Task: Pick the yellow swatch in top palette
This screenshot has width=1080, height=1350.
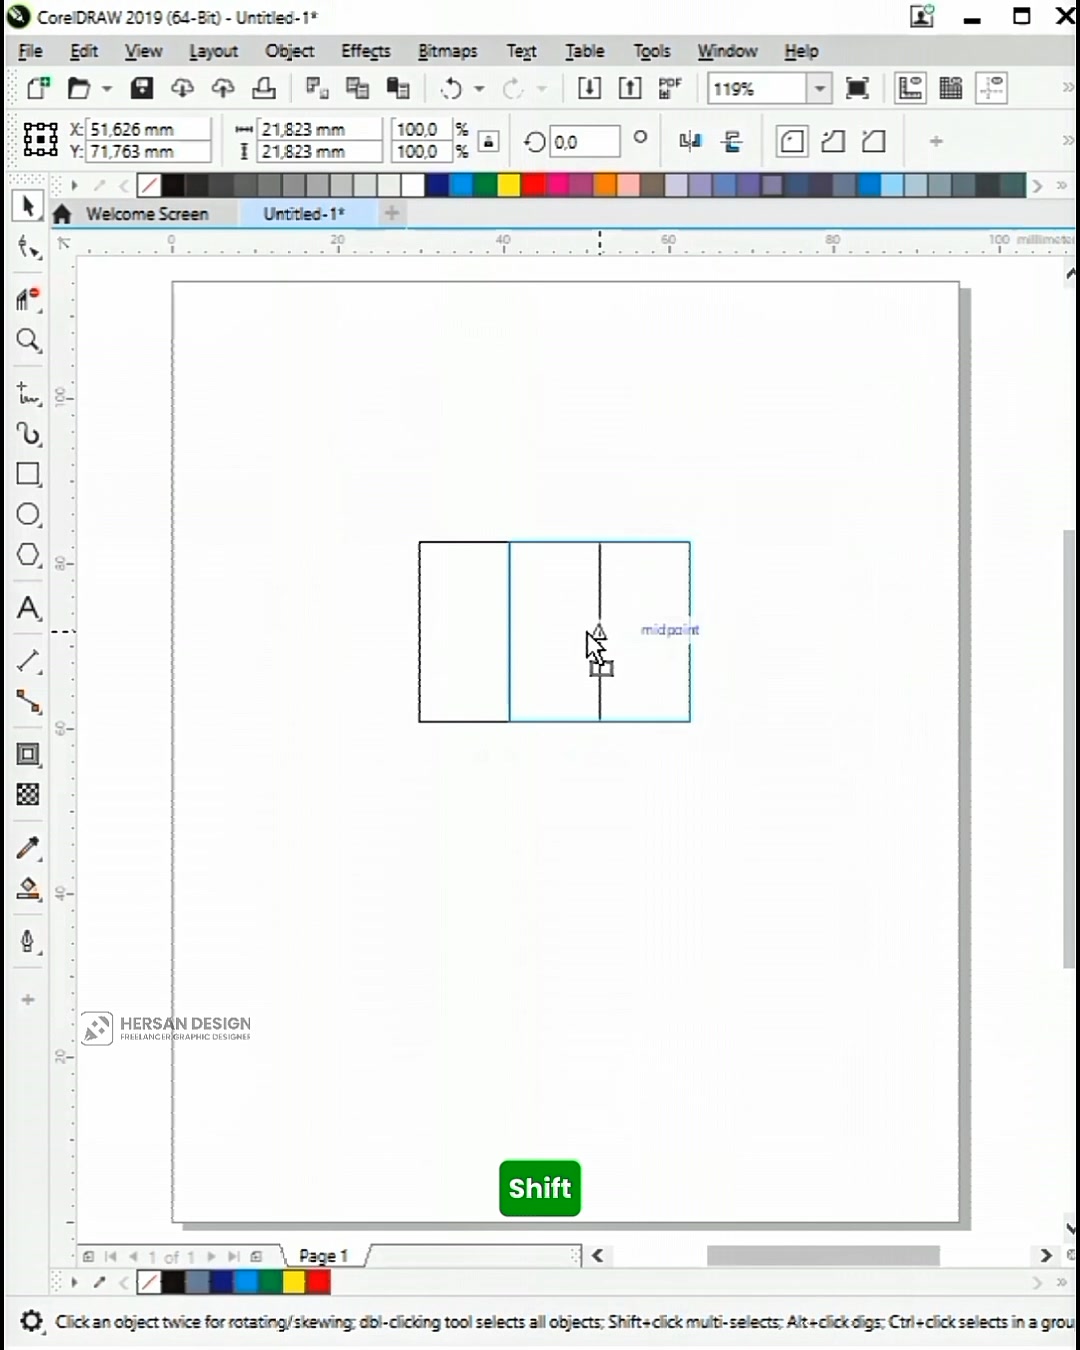Action: pos(509,186)
